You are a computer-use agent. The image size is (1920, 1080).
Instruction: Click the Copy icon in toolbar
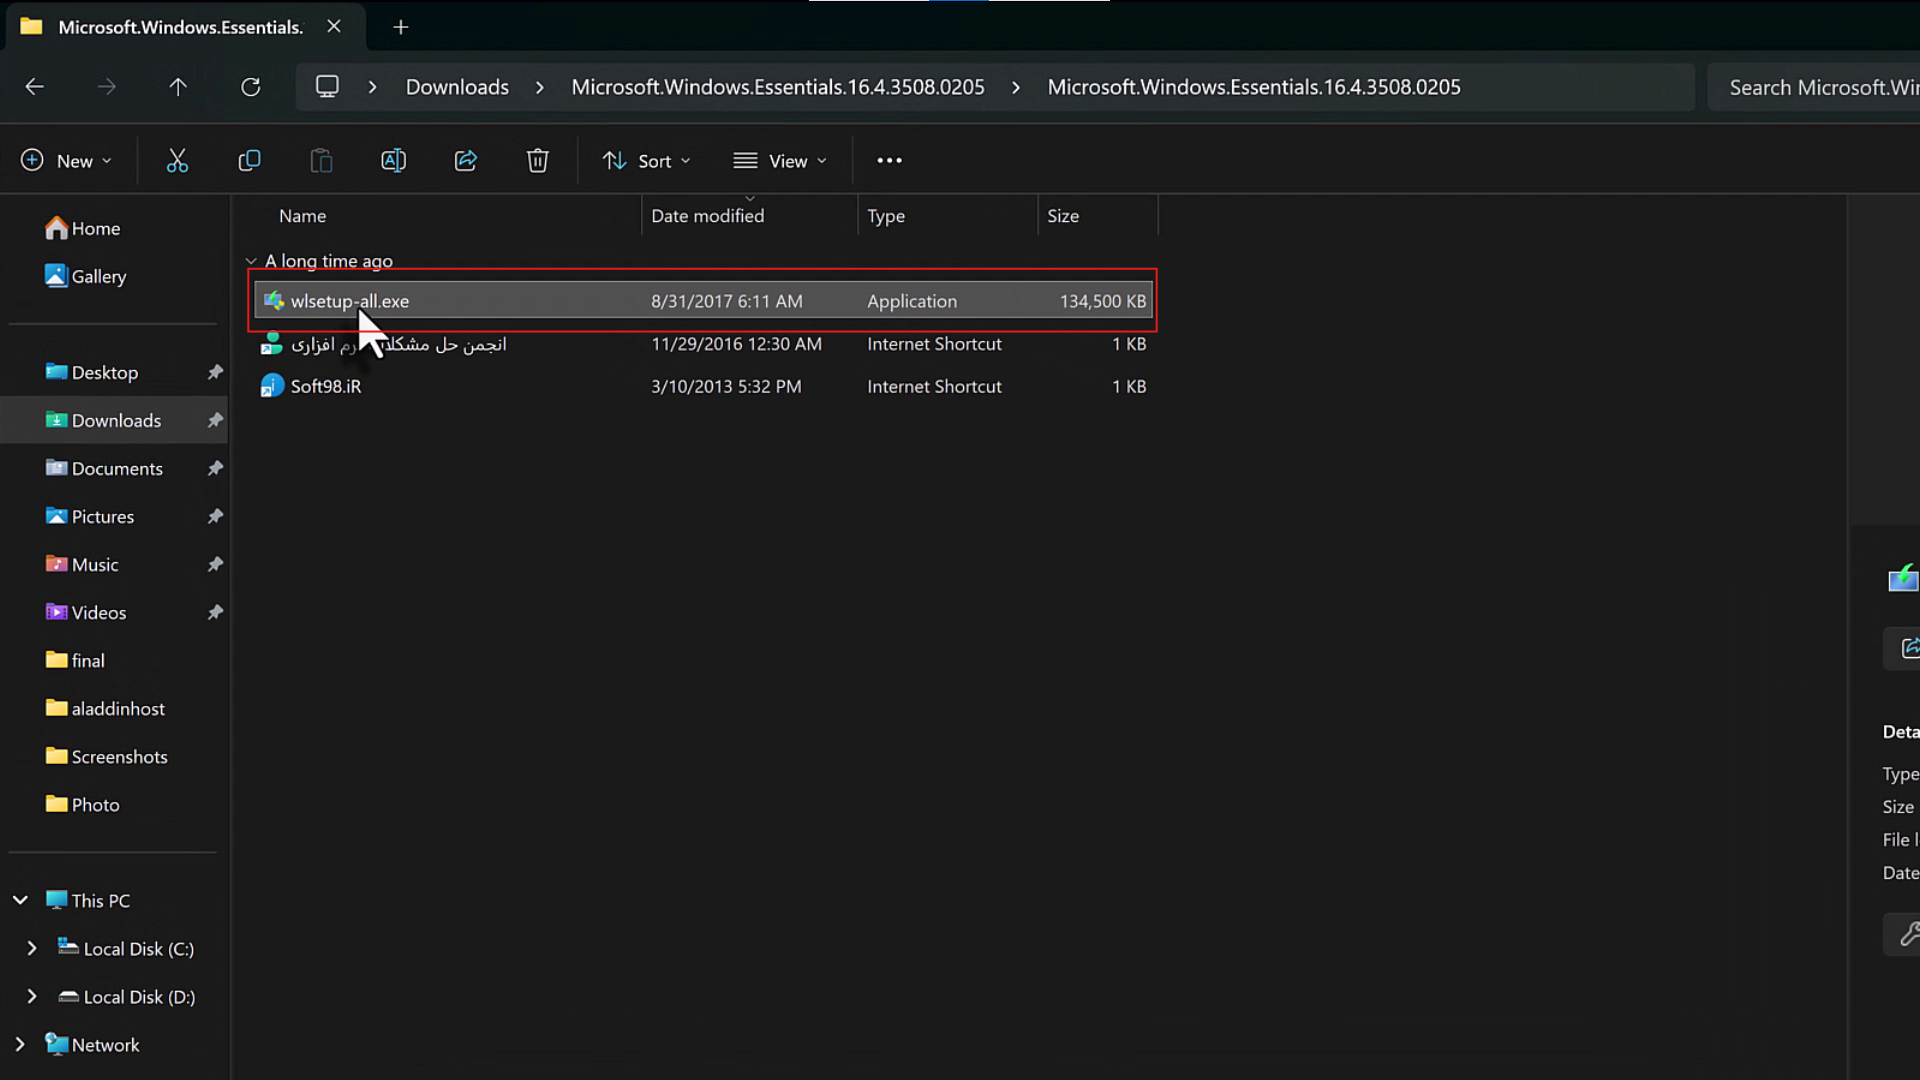(249, 160)
